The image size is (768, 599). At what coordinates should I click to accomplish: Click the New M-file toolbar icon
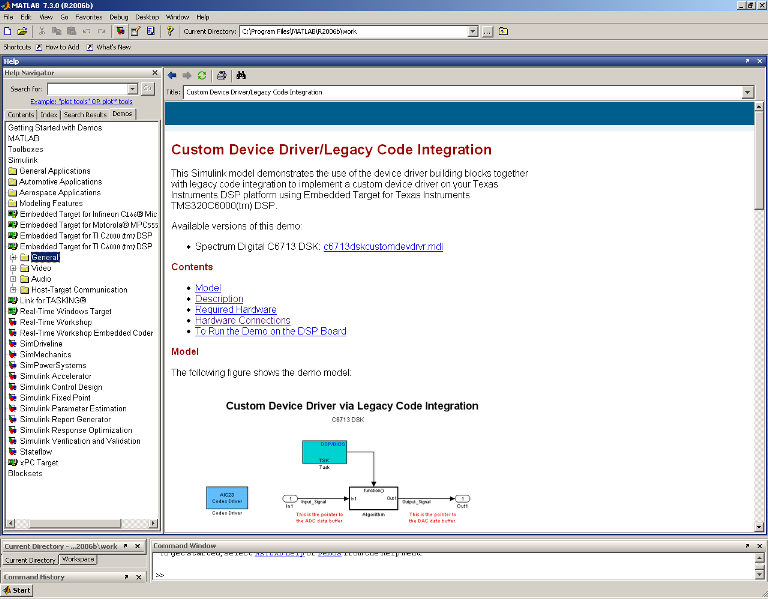coord(7,31)
